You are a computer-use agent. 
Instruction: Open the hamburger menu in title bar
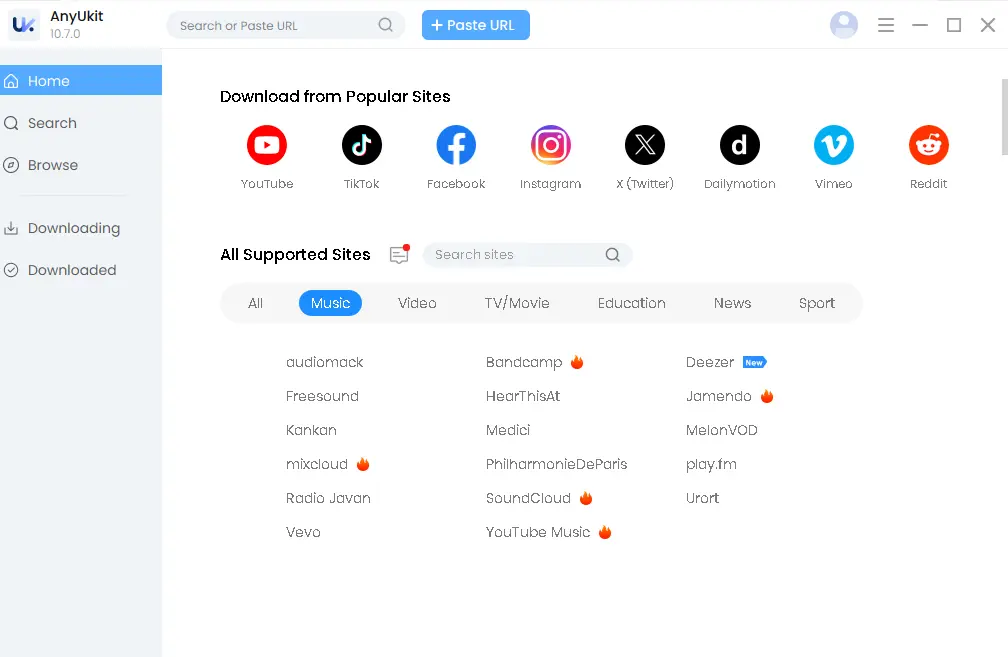(886, 25)
